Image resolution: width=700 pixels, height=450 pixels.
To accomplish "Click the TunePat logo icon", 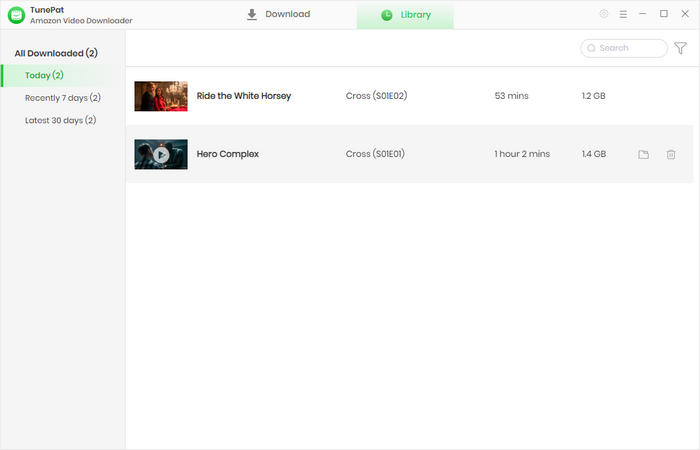I will tap(17, 15).
